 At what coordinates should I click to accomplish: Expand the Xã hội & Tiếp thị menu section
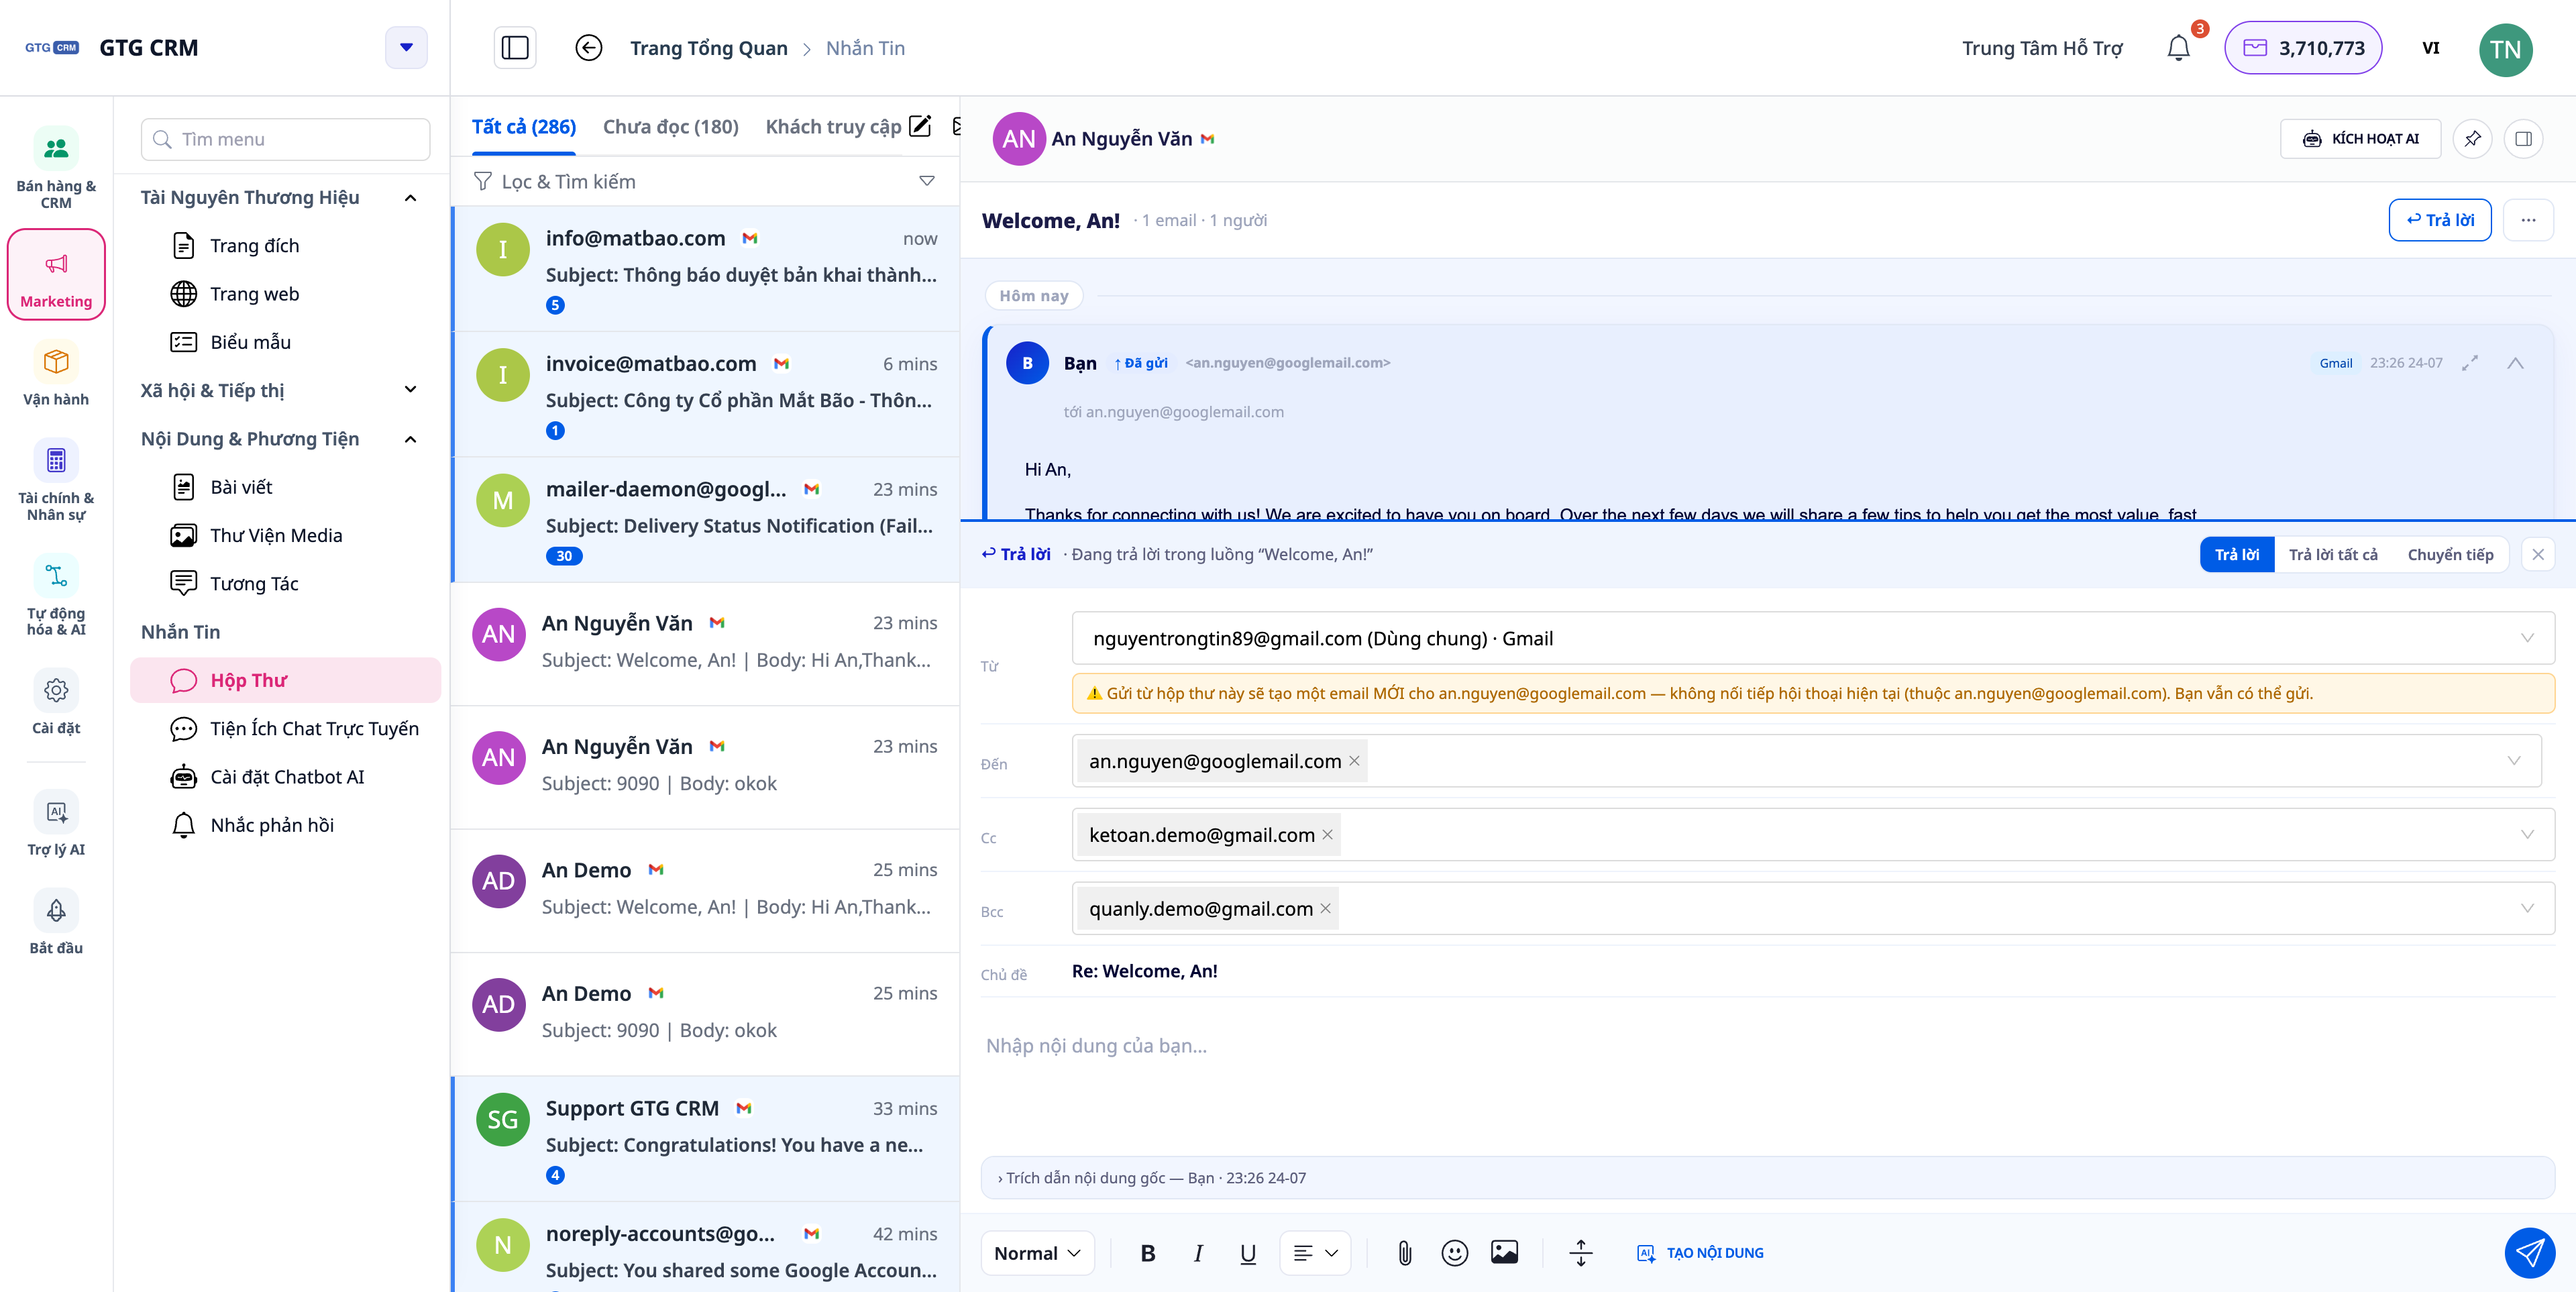279,390
